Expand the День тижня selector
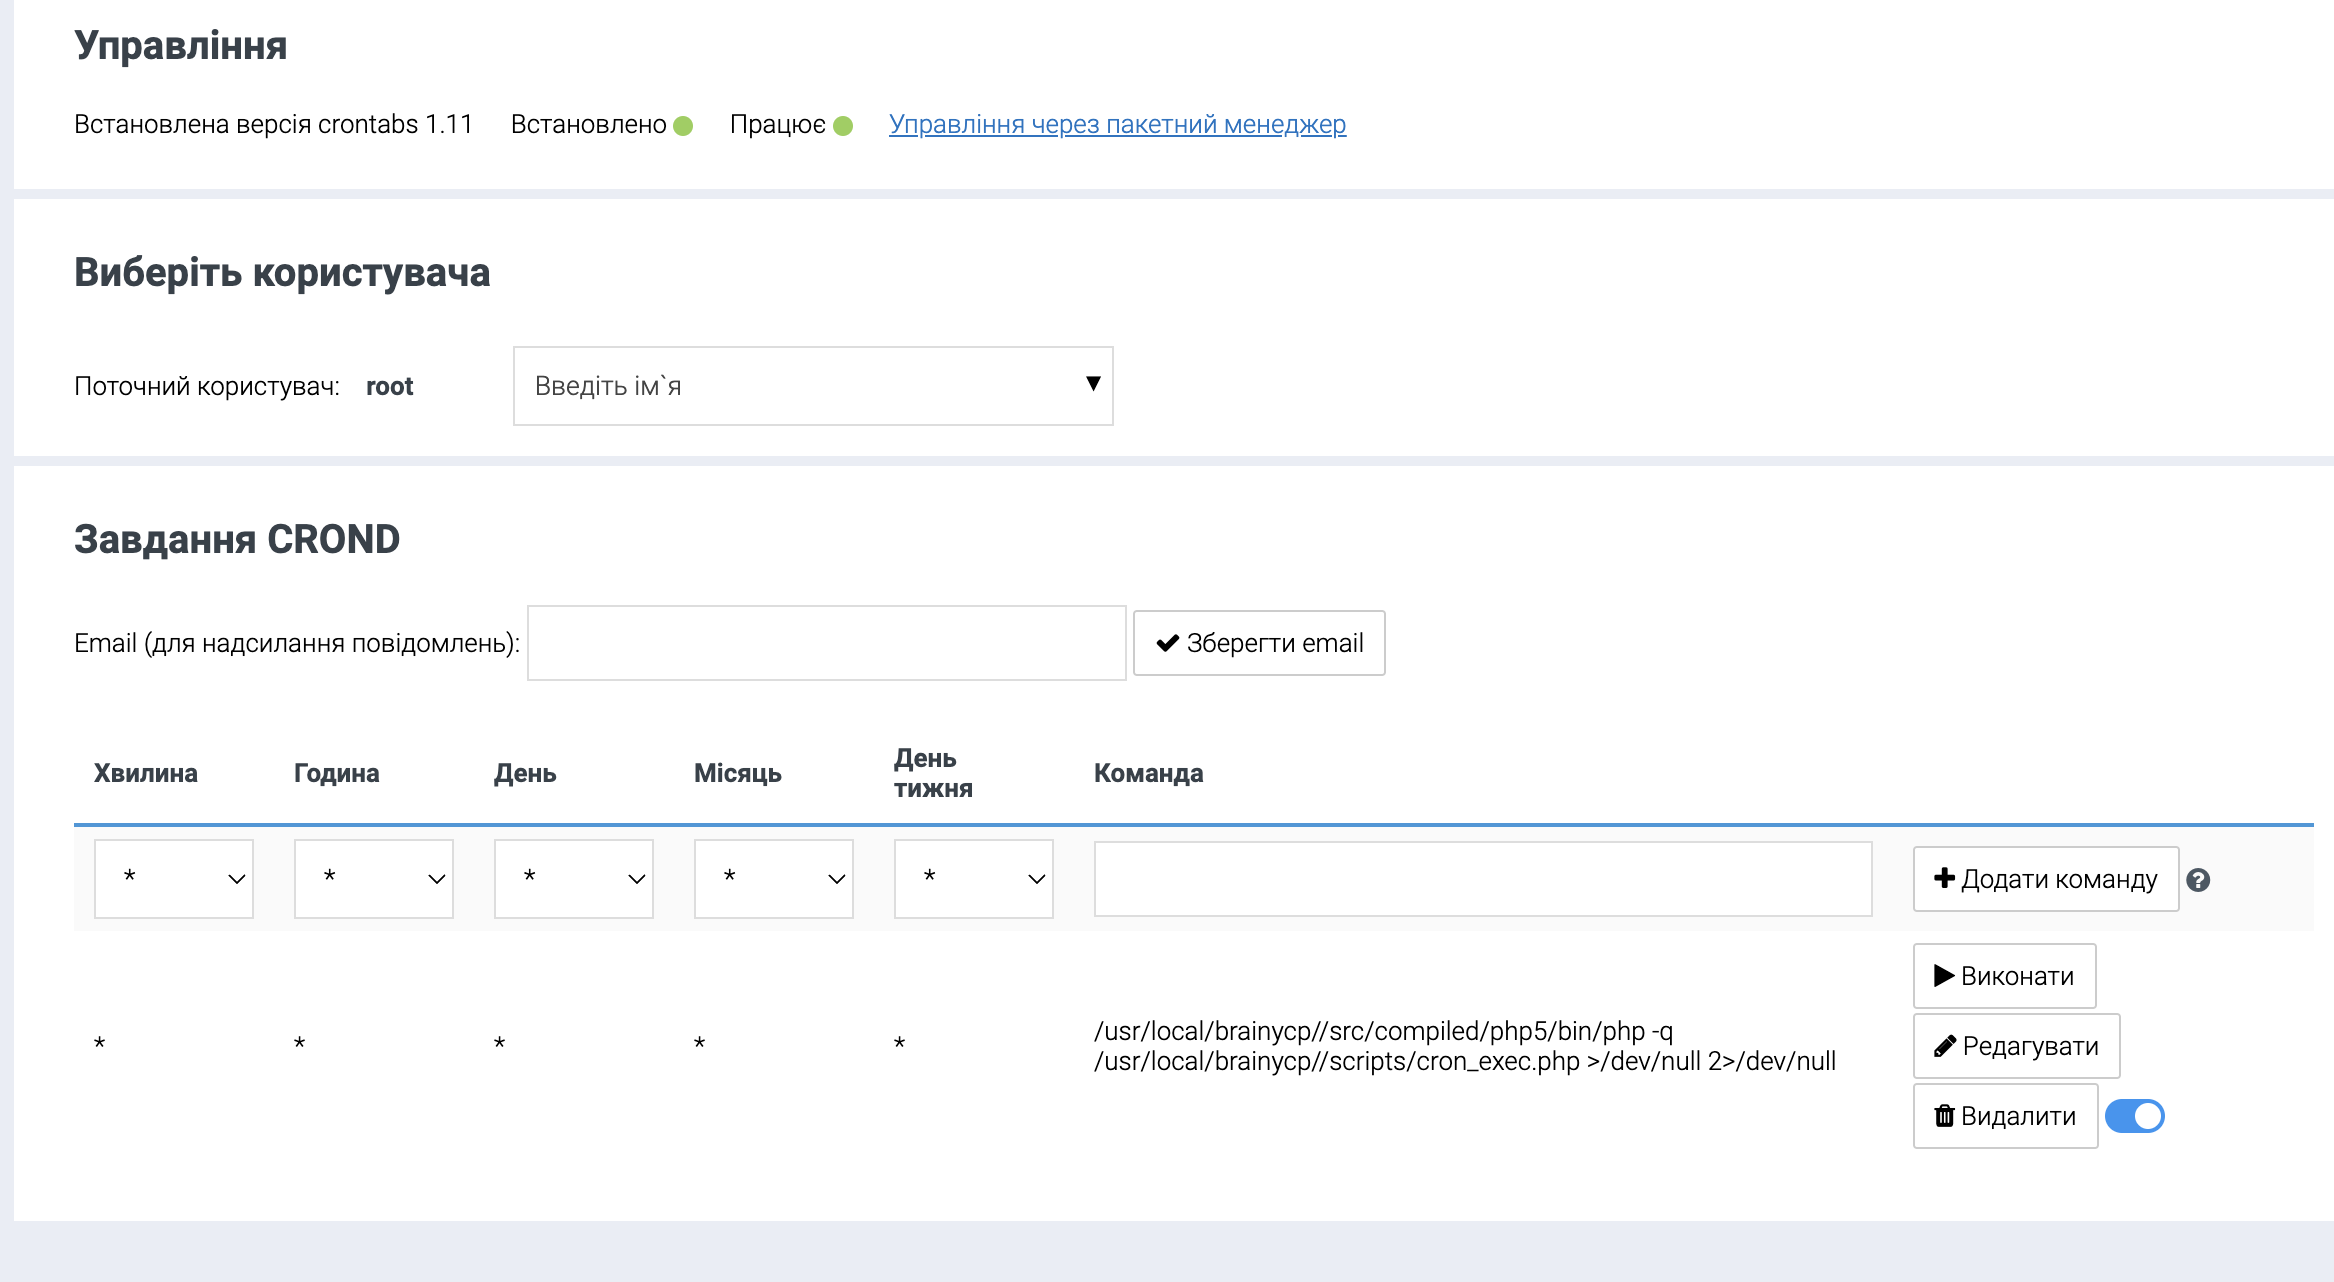The image size is (2334, 1282). click(x=974, y=879)
